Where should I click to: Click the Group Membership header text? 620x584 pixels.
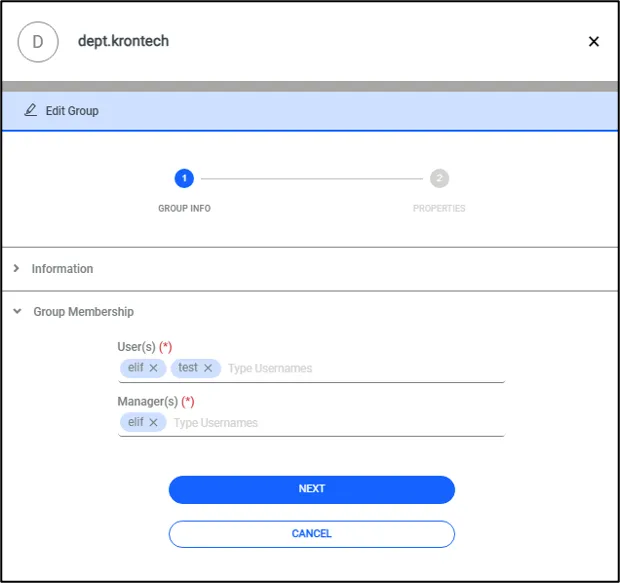(83, 312)
